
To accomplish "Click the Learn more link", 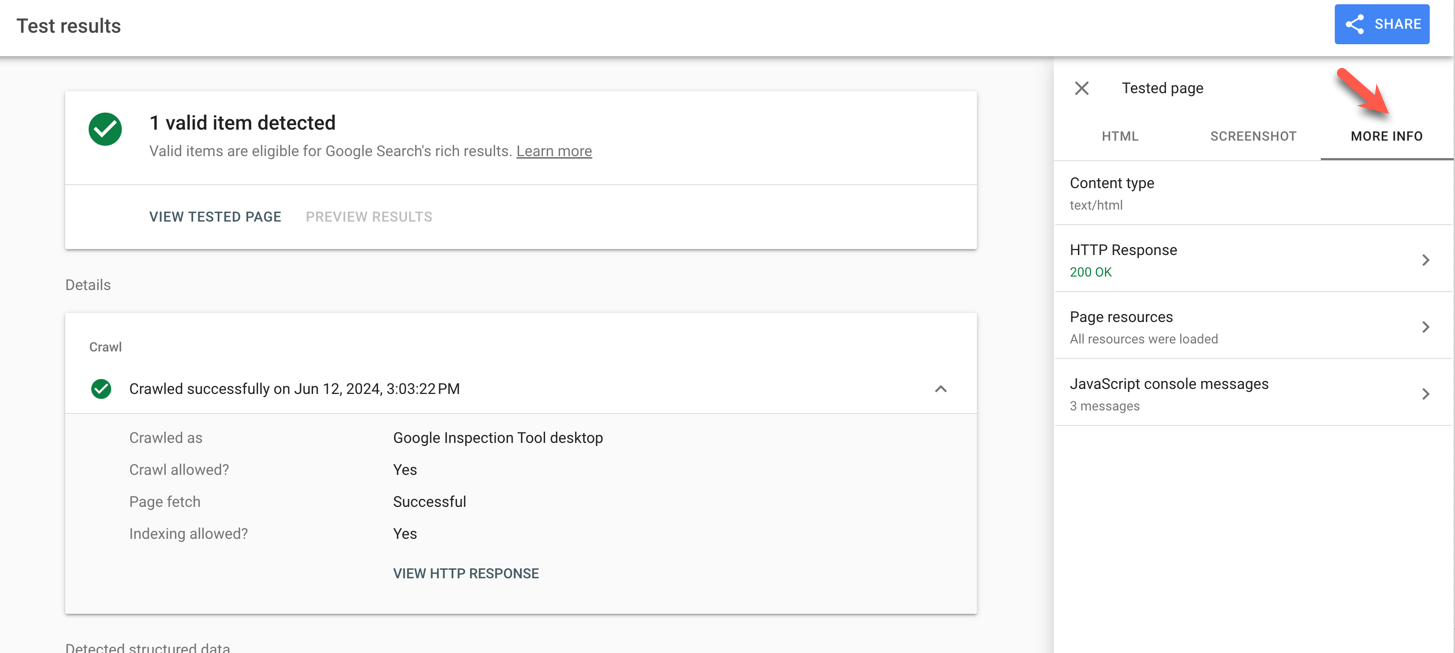I will click(x=554, y=151).
